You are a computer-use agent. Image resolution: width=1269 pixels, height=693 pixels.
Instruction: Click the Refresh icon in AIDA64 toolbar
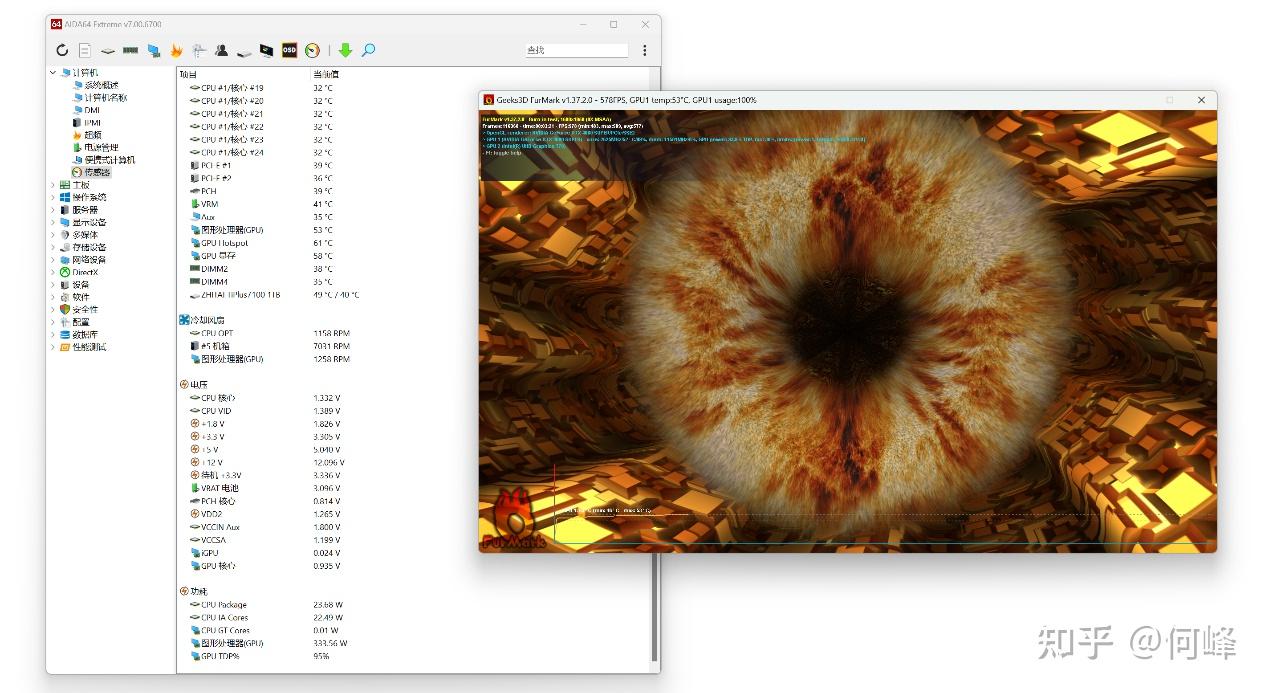click(x=62, y=50)
